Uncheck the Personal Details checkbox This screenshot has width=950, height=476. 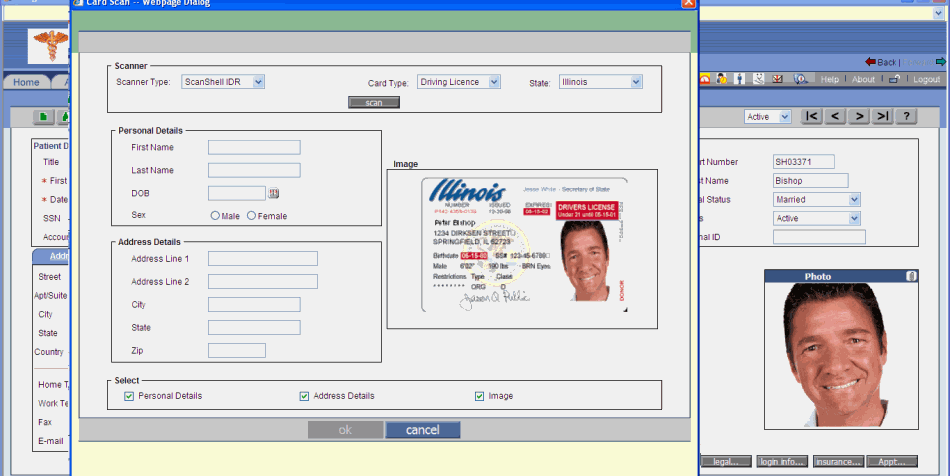pyautogui.click(x=129, y=396)
